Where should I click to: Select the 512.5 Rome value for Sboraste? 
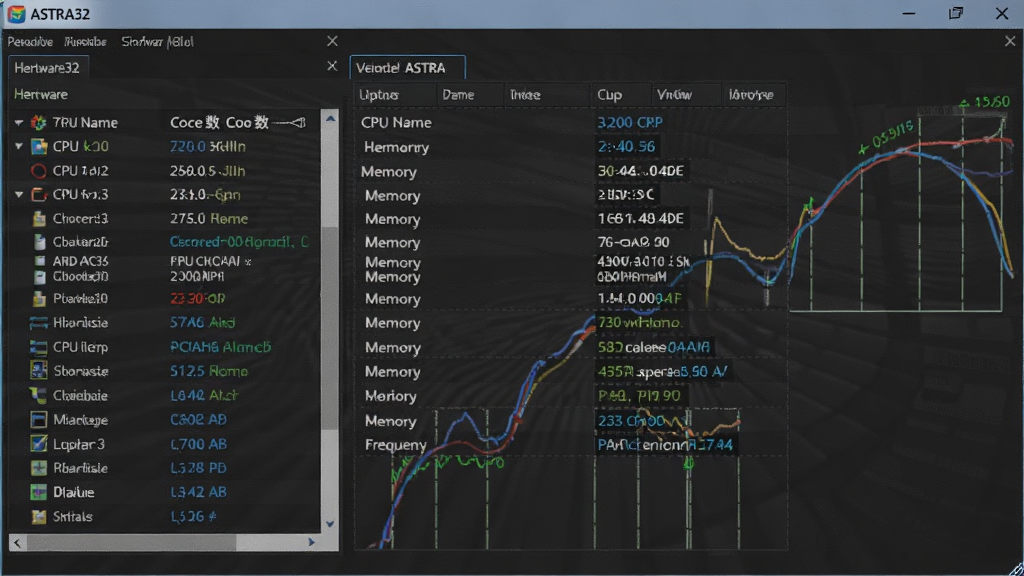(209, 371)
